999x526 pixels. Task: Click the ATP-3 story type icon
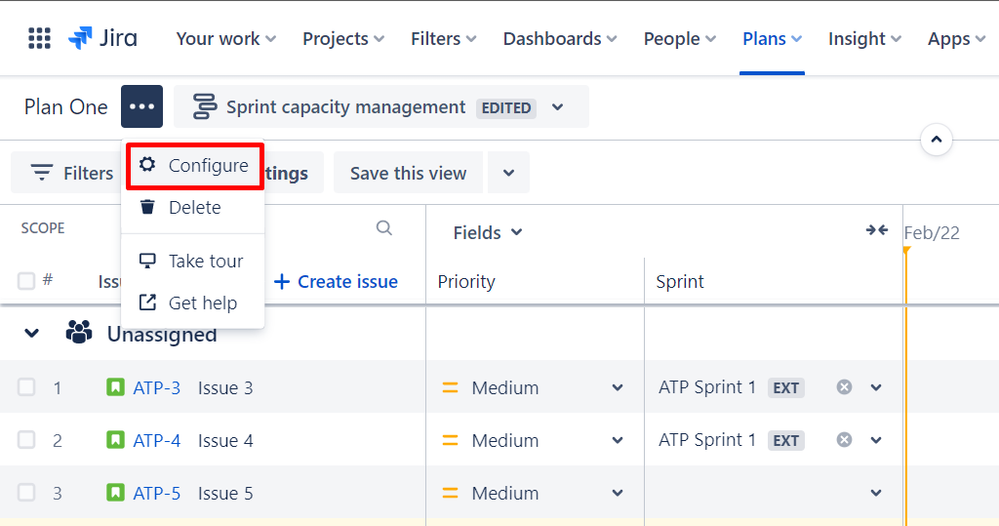pyautogui.click(x=115, y=387)
